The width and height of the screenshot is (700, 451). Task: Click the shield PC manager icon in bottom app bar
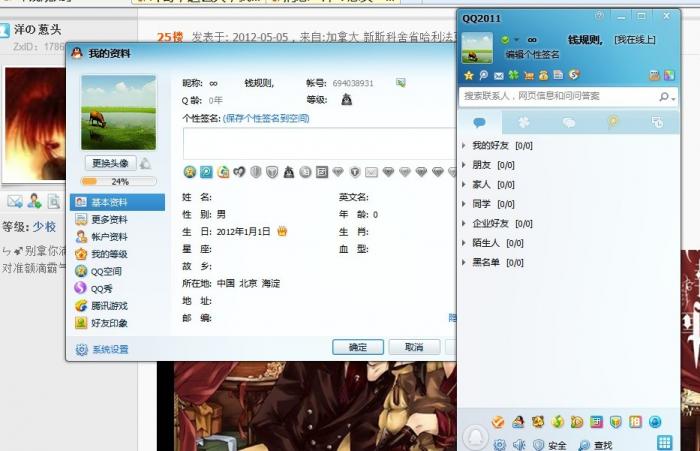tap(616, 422)
